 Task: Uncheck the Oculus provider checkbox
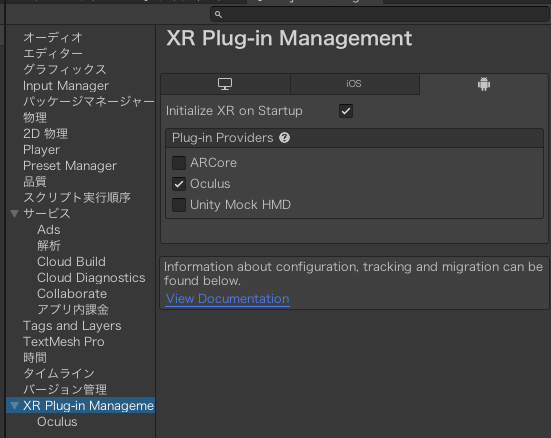[179, 184]
